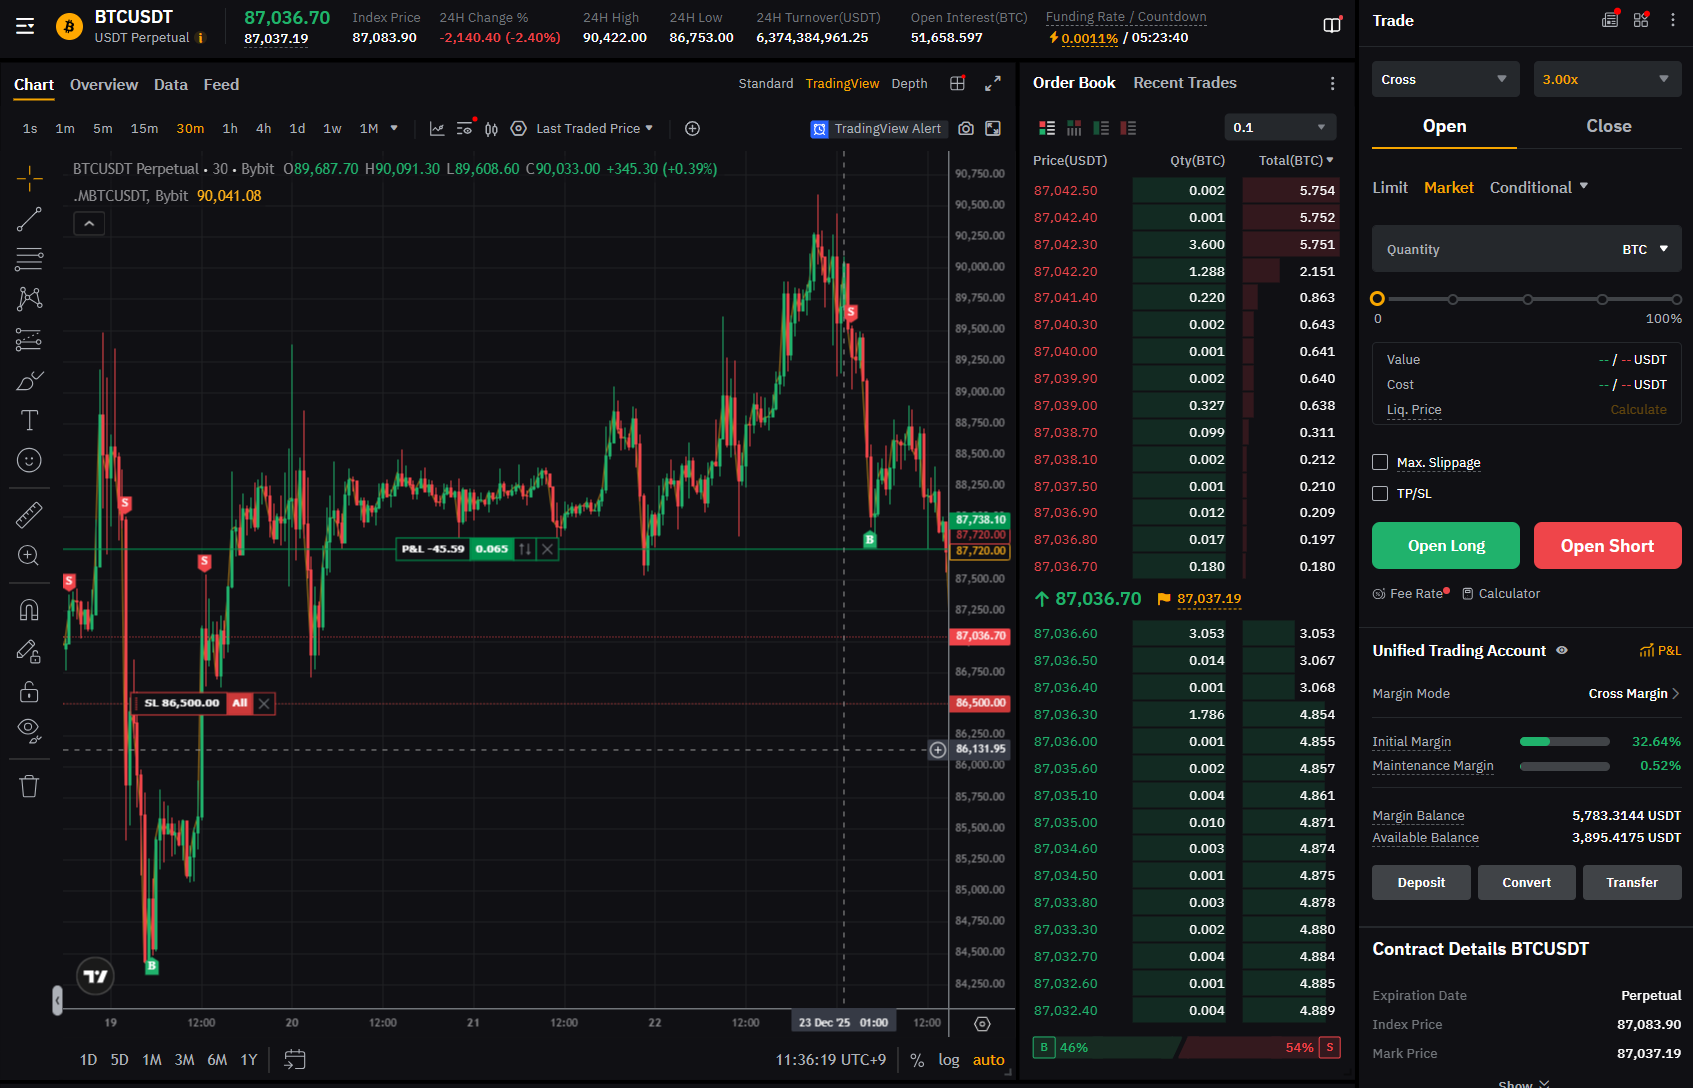Screen dimensions: 1693x1088
Task: Change the BTC quantity unit dropdown
Action: click(1645, 249)
